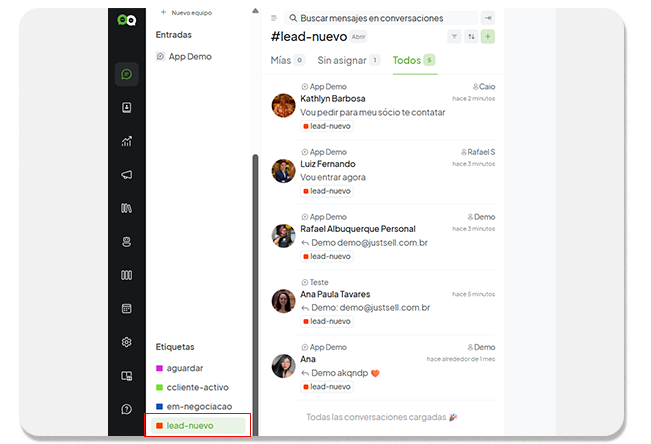Open the conversation sort order menu
The width and height of the screenshot is (651, 444).
(471, 37)
